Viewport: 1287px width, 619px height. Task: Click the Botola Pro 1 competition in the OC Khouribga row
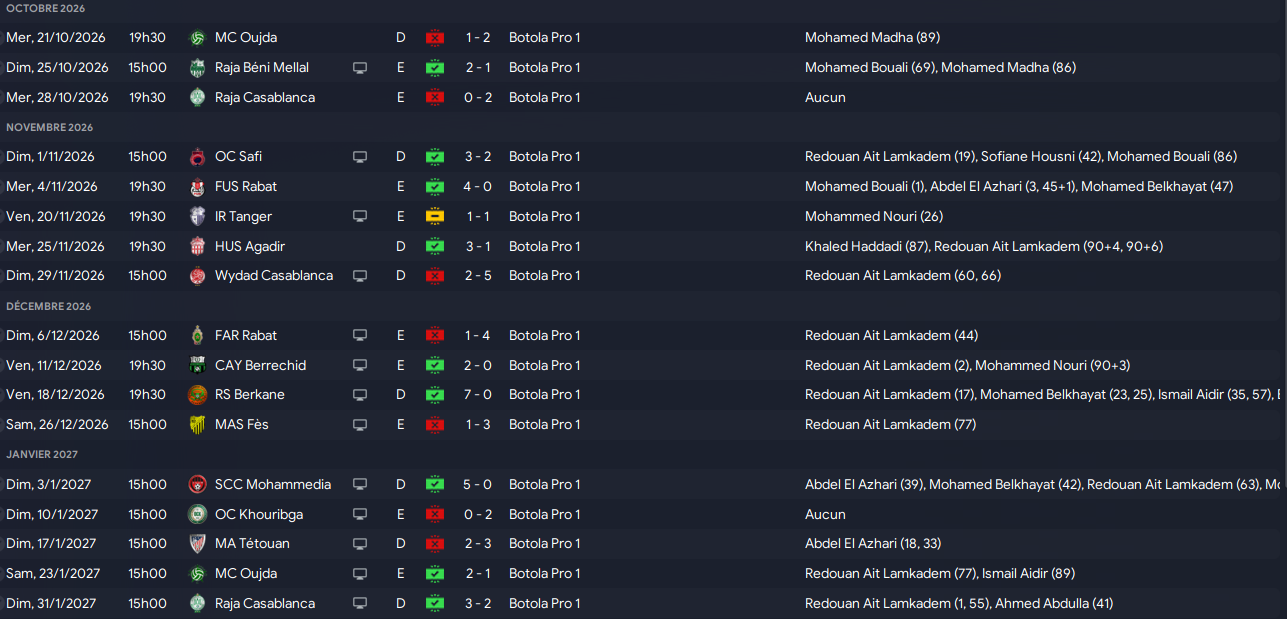tap(545, 515)
